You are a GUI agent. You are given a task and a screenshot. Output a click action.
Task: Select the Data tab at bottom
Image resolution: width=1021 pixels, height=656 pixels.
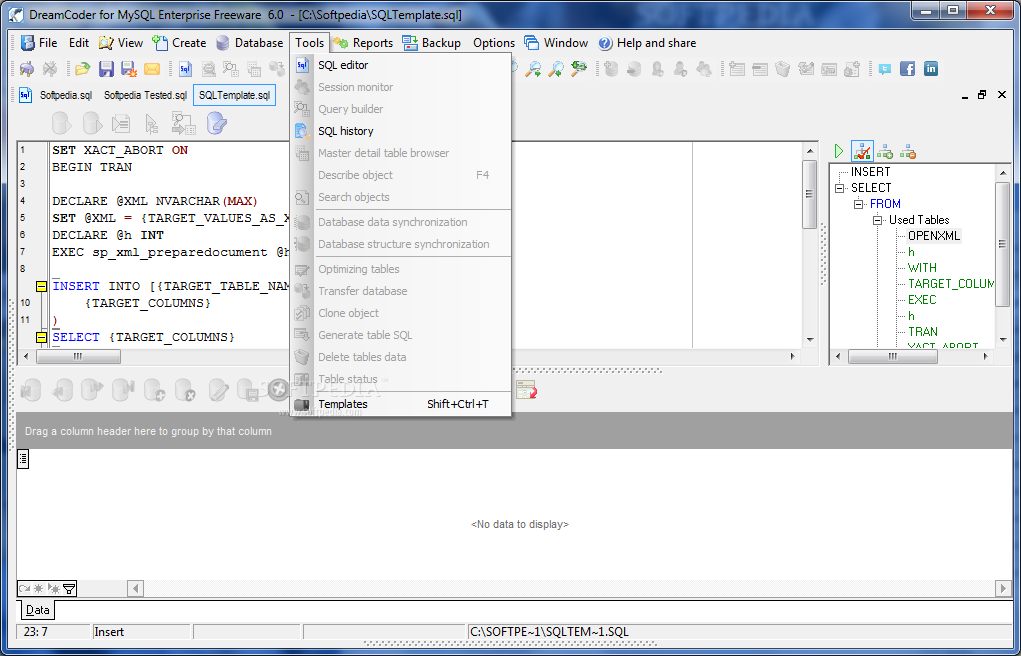click(x=37, y=610)
